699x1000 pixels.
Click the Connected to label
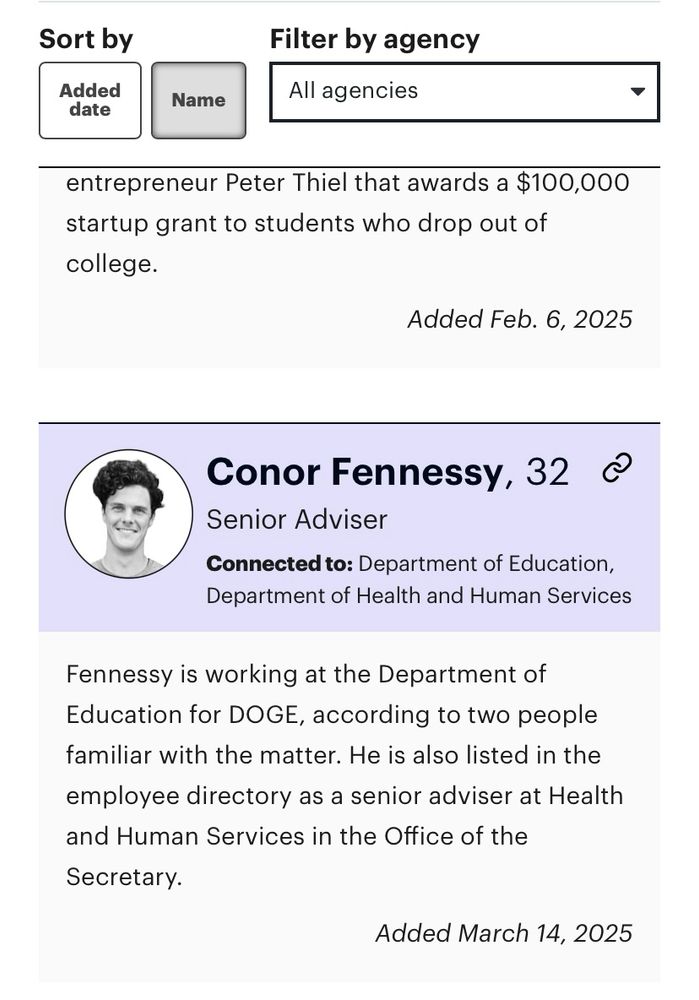point(279,564)
